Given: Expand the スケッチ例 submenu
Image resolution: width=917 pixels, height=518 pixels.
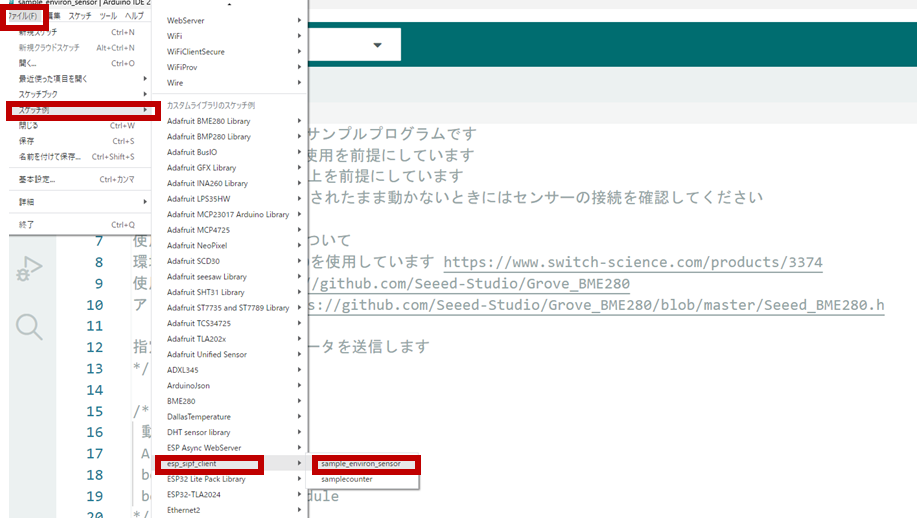Looking at the screenshot, I should click(x=81, y=110).
